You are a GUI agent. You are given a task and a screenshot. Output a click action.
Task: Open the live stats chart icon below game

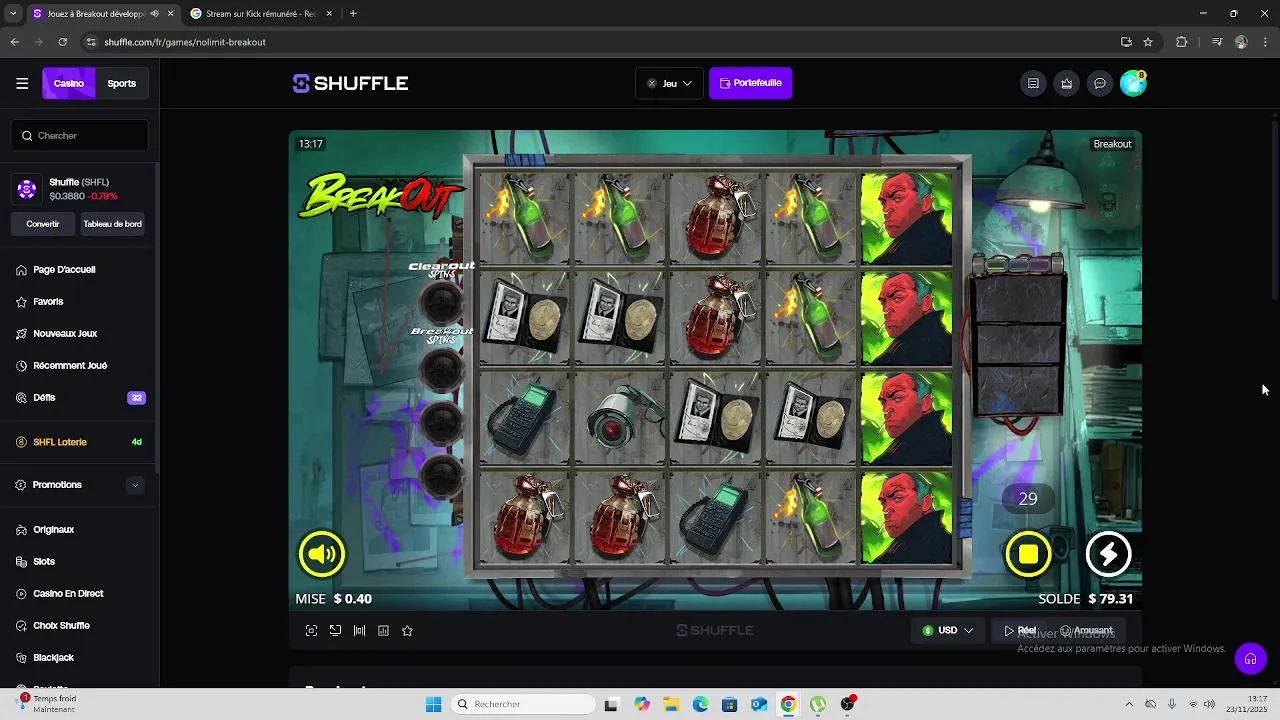(383, 631)
